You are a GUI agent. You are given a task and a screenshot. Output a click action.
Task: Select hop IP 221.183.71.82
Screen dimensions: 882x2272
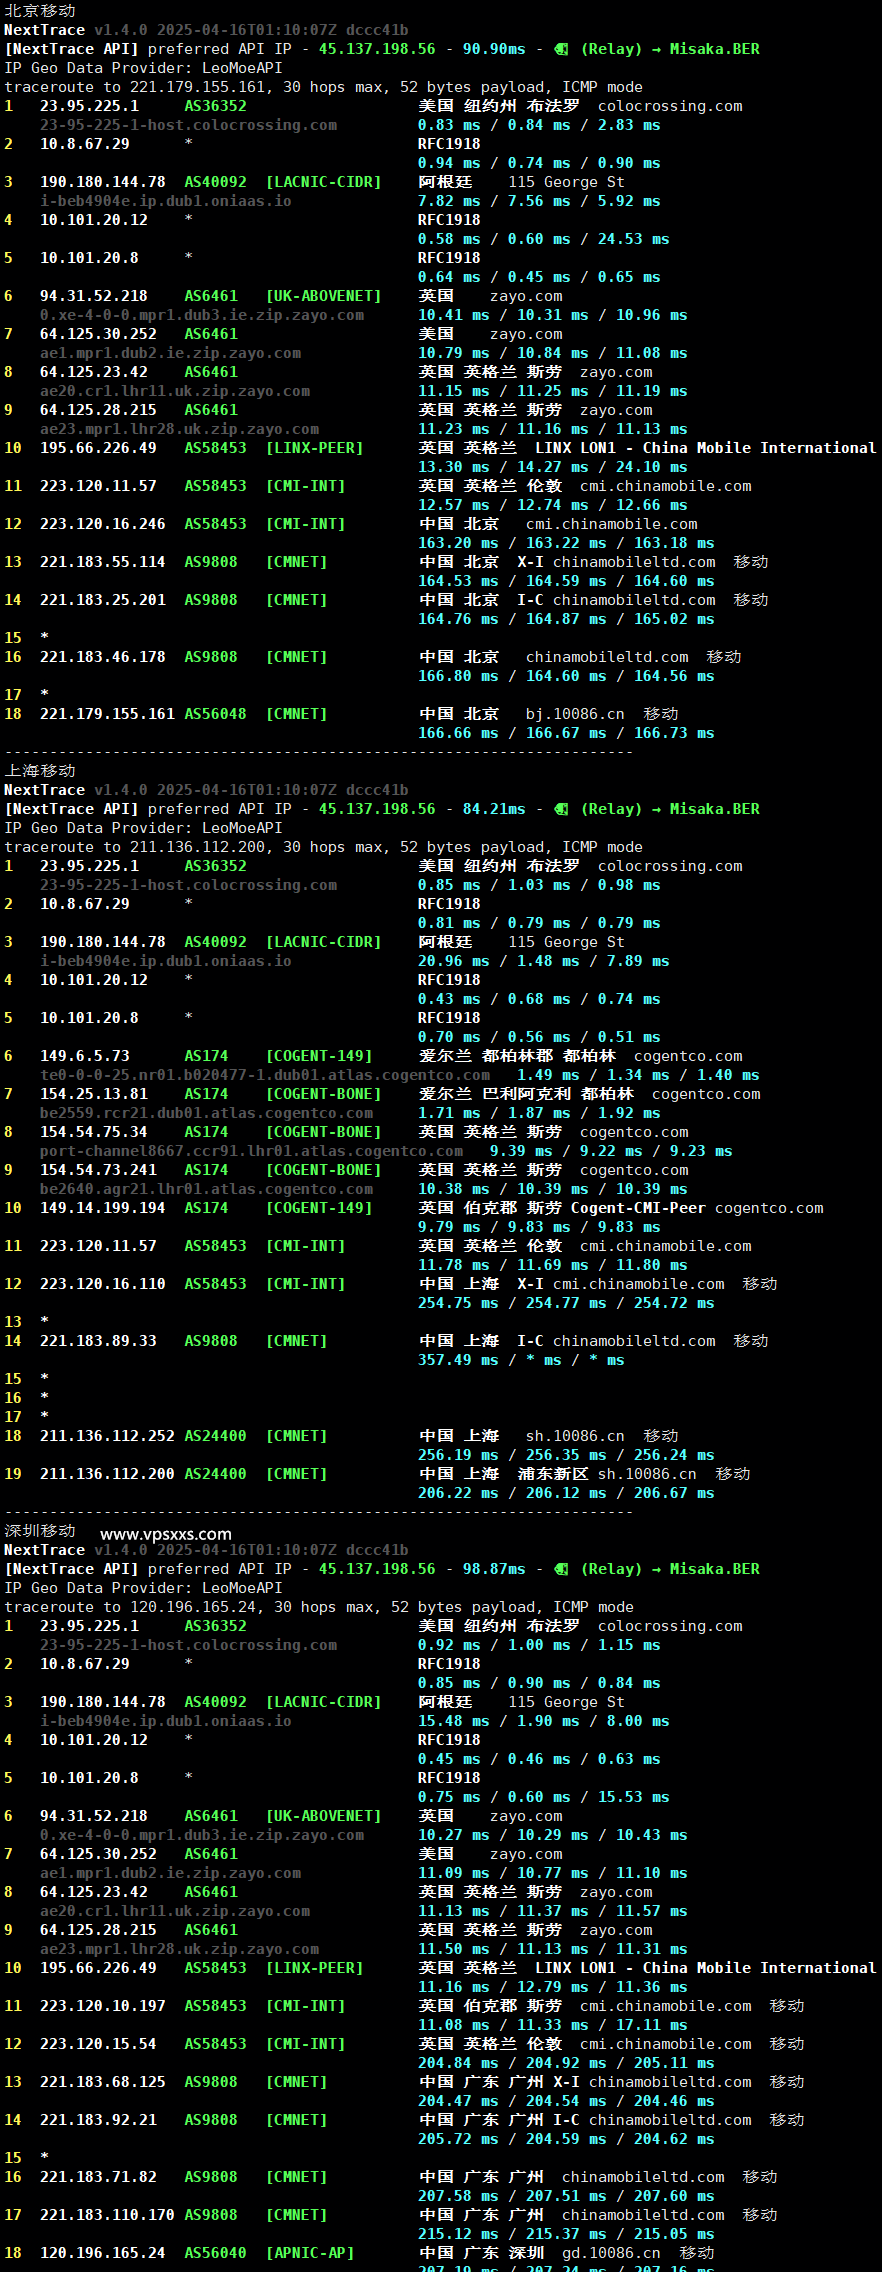point(98,2177)
